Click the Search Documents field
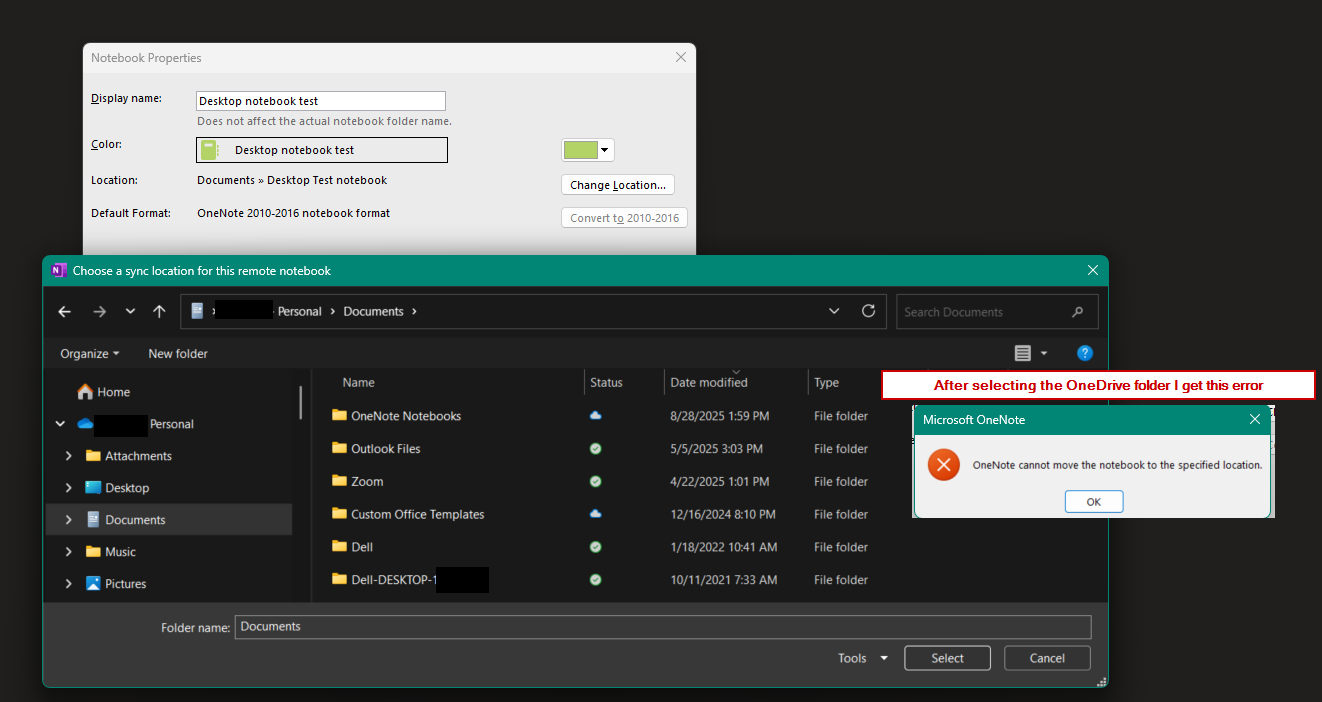The height and width of the screenshot is (702, 1322). point(997,312)
